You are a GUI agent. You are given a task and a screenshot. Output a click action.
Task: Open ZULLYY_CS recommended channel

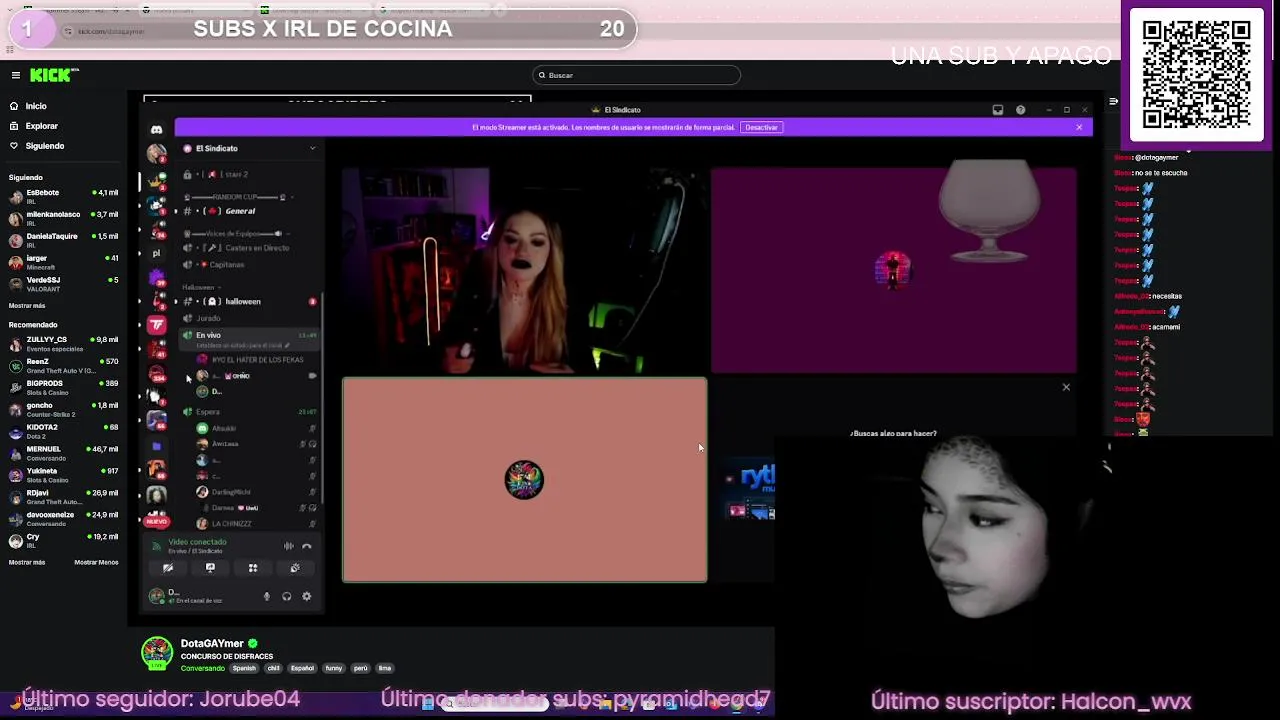63,344
